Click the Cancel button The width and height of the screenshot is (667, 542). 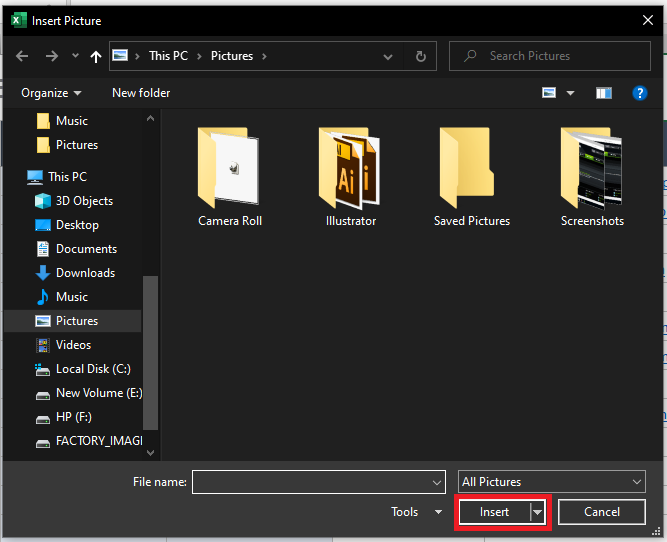click(x=601, y=512)
